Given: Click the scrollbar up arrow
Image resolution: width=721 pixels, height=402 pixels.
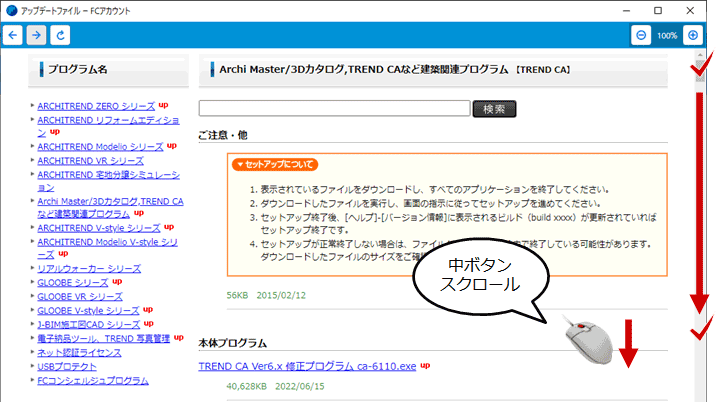Looking at the screenshot, I should pyautogui.click(x=700, y=55).
